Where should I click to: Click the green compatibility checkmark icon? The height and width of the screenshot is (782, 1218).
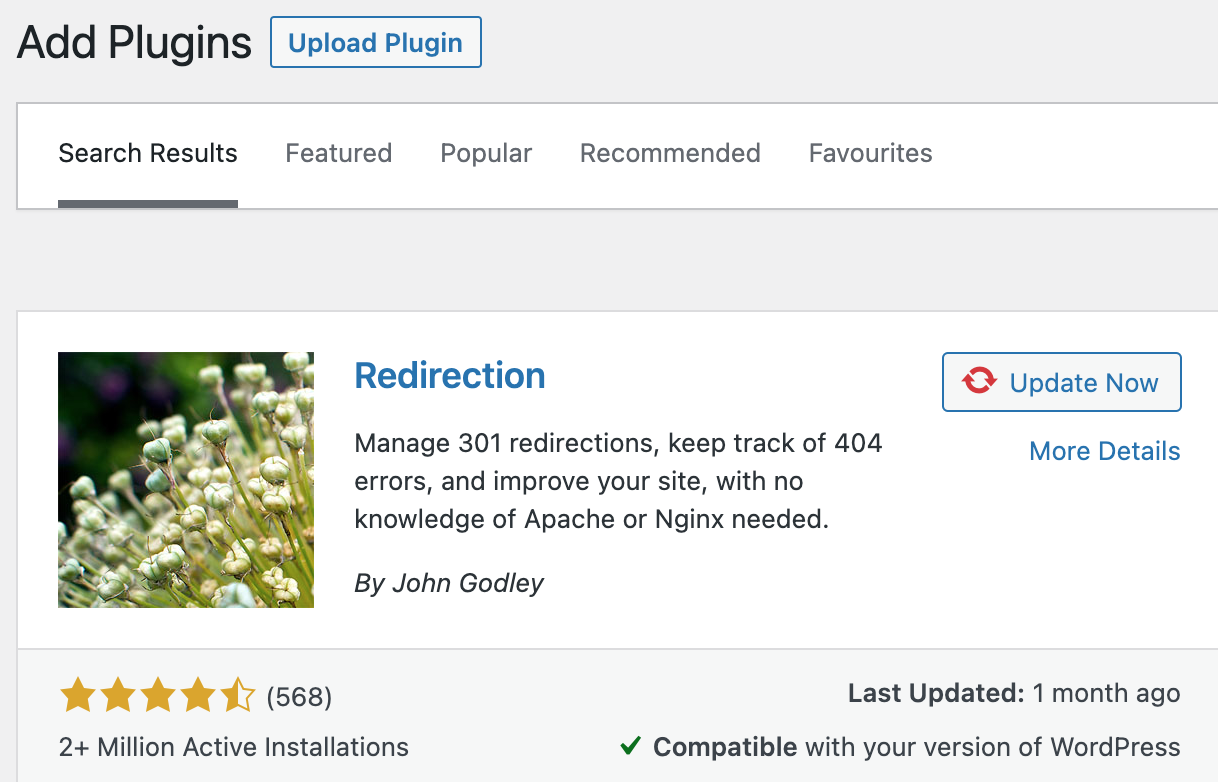pos(631,745)
